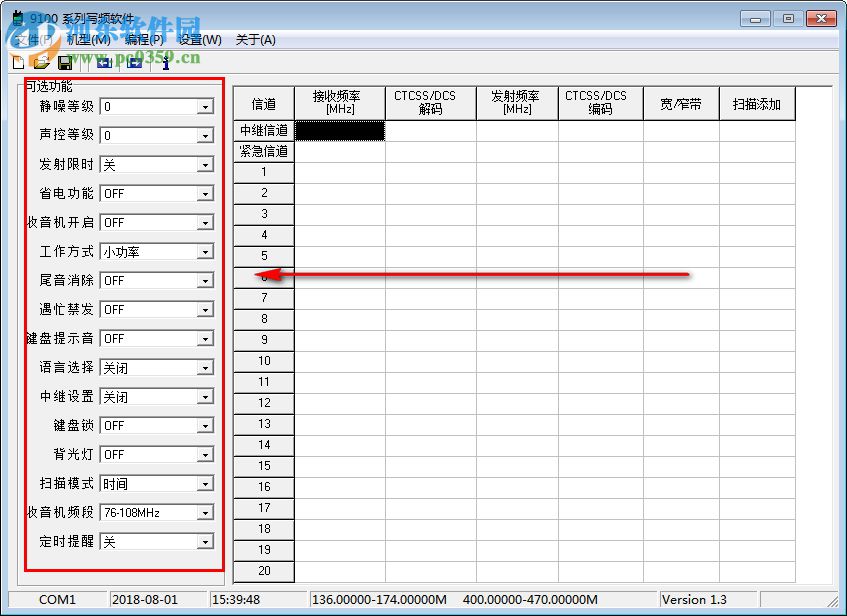Expand the 收音机开启 dropdown
This screenshot has width=847, height=616.
205,223
